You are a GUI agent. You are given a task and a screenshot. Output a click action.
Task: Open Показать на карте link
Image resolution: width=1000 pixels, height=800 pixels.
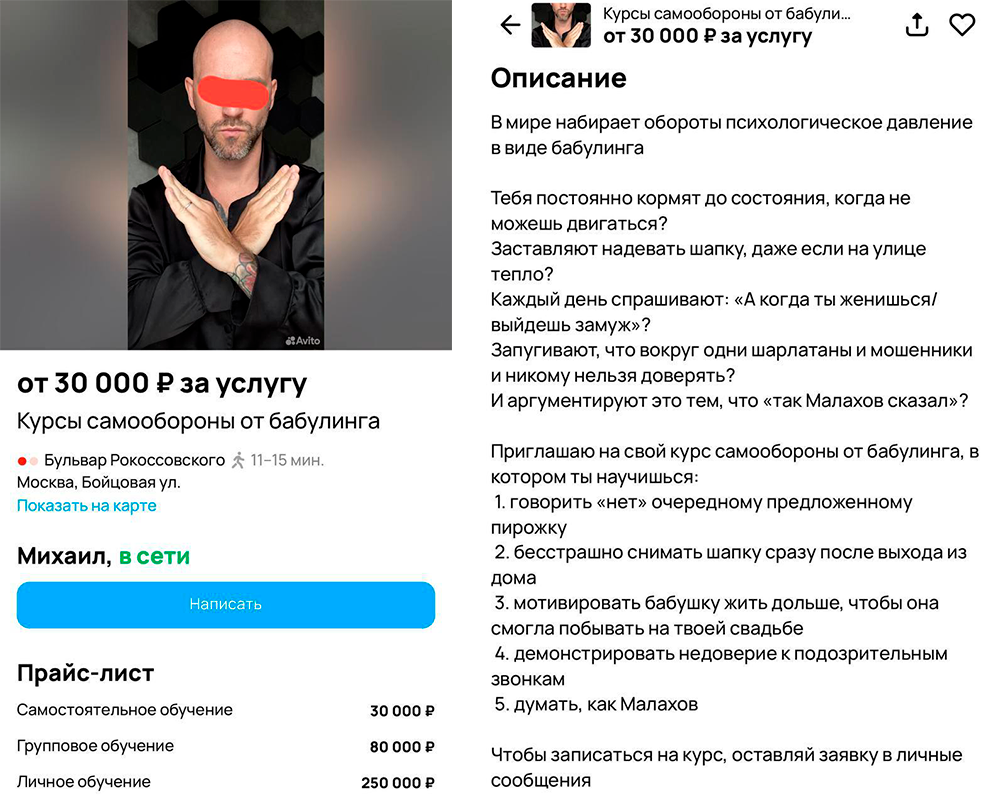tap(86, 505)
